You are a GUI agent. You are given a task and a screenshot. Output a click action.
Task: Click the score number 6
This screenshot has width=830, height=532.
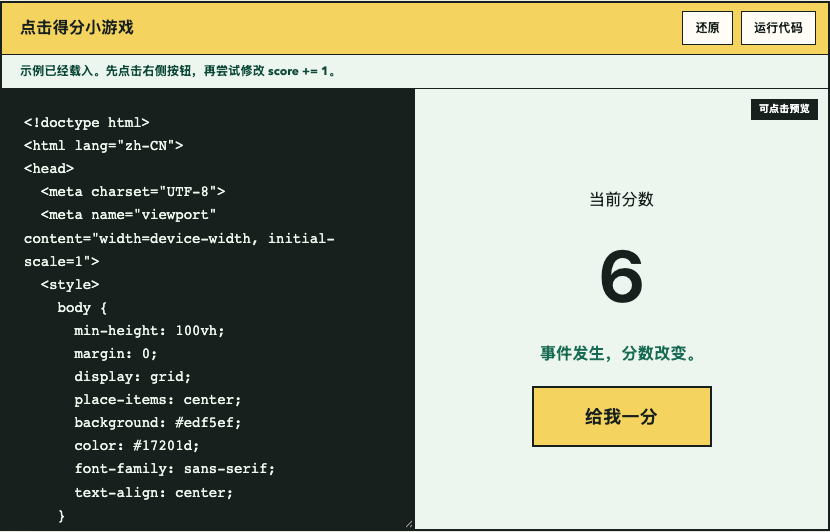pyautogui.click(x=621, y=278)
